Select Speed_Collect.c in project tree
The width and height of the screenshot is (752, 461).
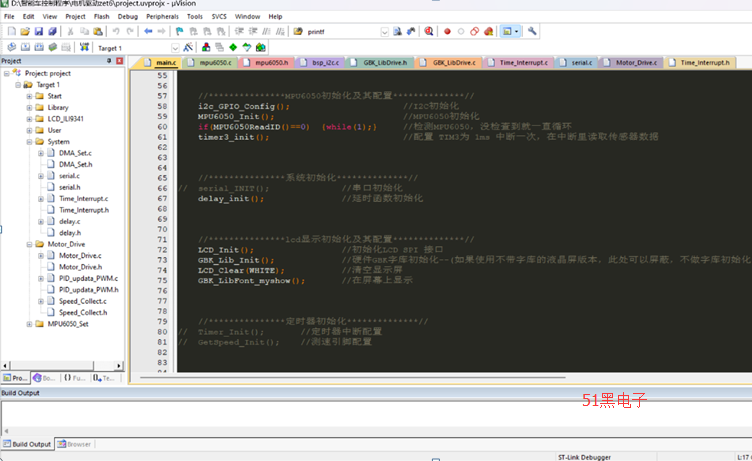coord(82,301)
